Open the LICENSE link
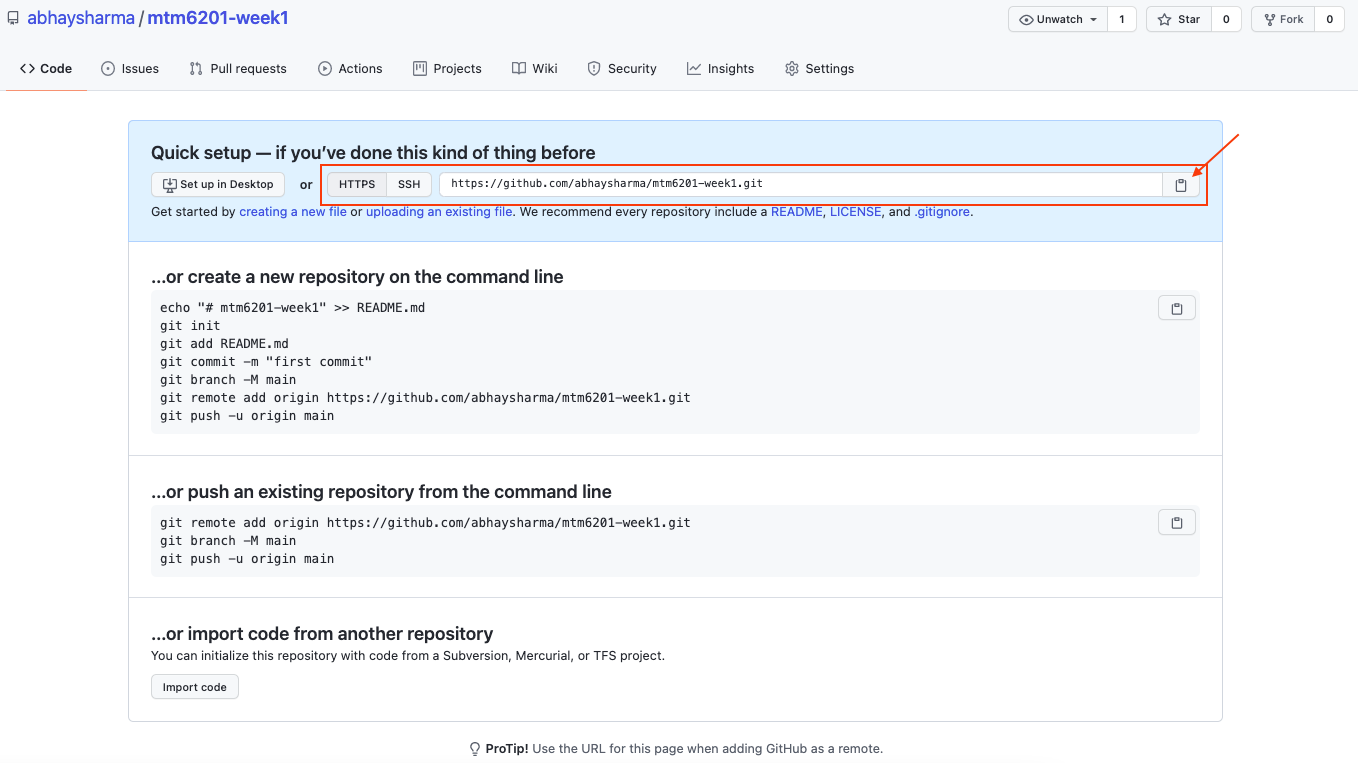 (856, 212)
